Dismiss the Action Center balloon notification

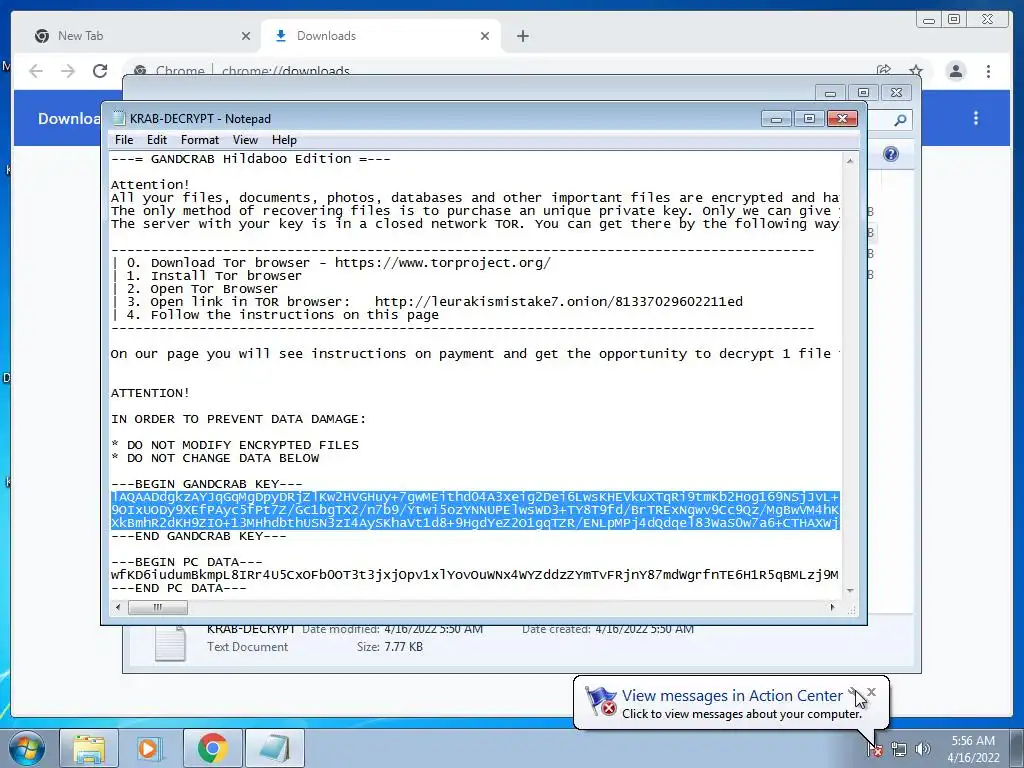871,692
